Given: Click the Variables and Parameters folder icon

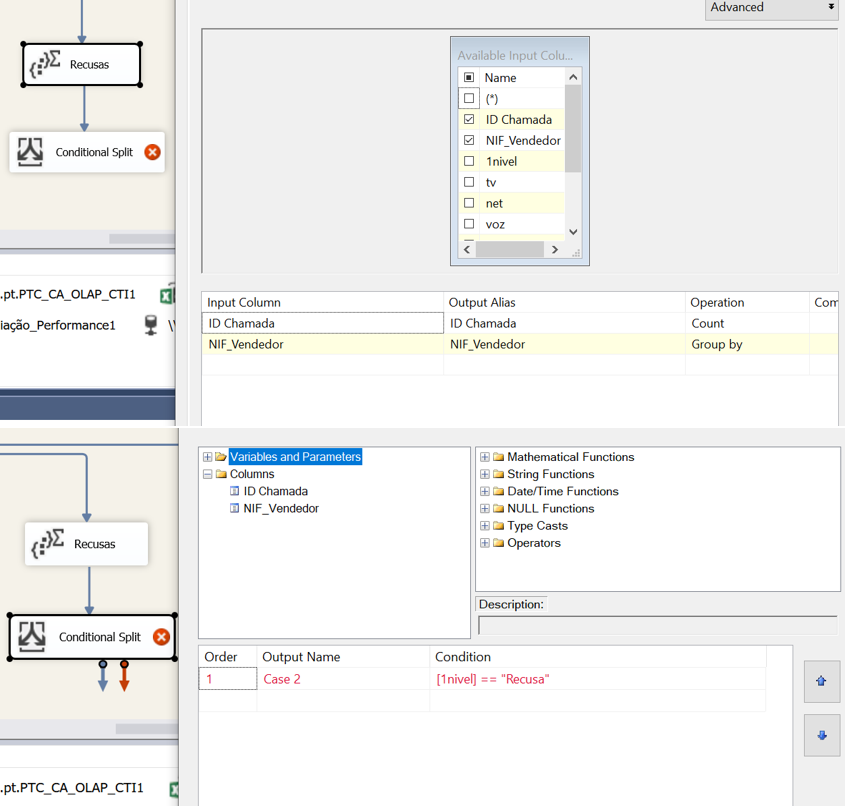Looking at the screenshot, I should [221, 456].
